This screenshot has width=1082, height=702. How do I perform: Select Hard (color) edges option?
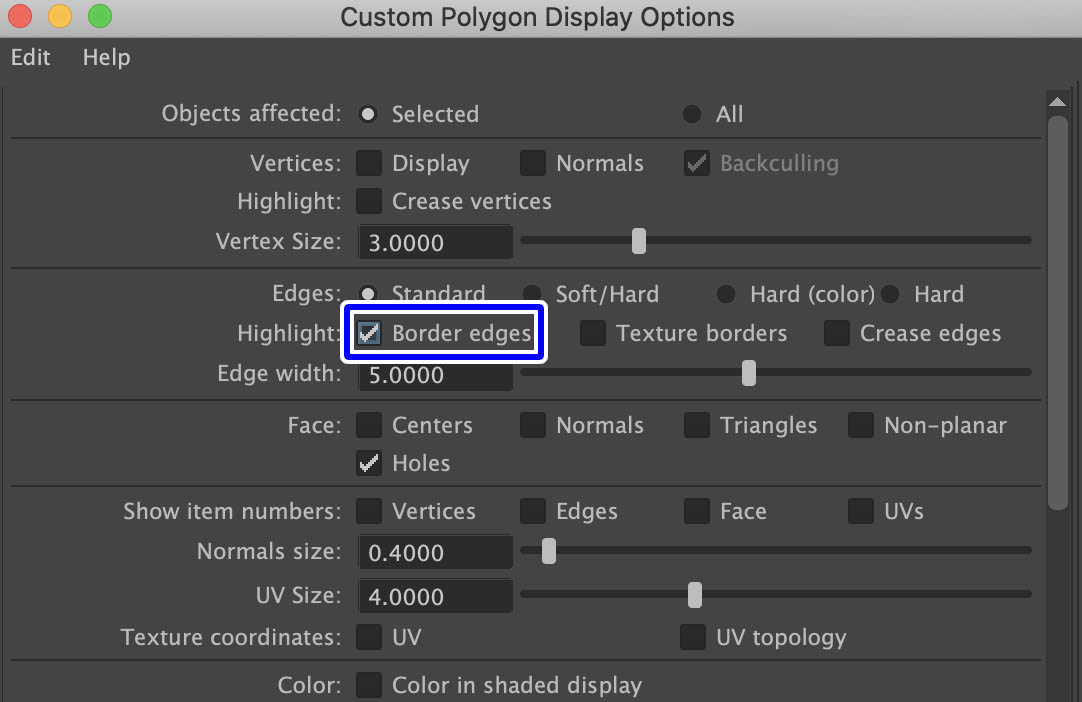point(727,294)
